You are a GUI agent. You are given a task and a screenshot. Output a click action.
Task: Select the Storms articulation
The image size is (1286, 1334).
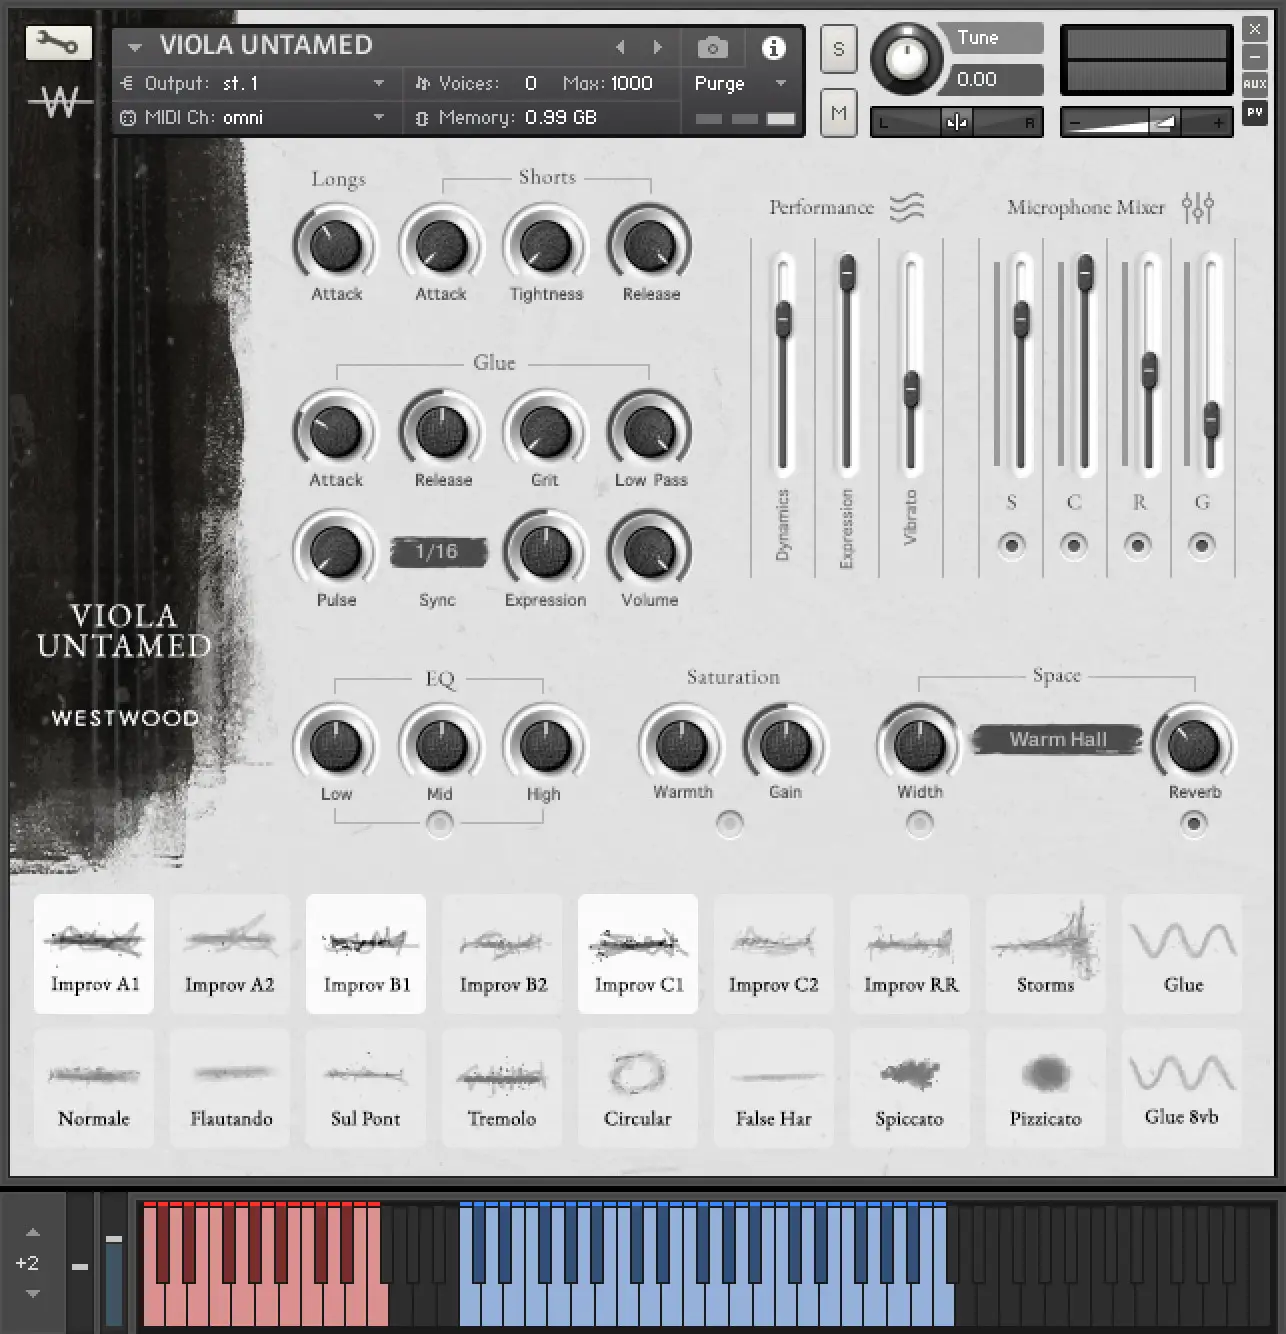pos(1046,954)
